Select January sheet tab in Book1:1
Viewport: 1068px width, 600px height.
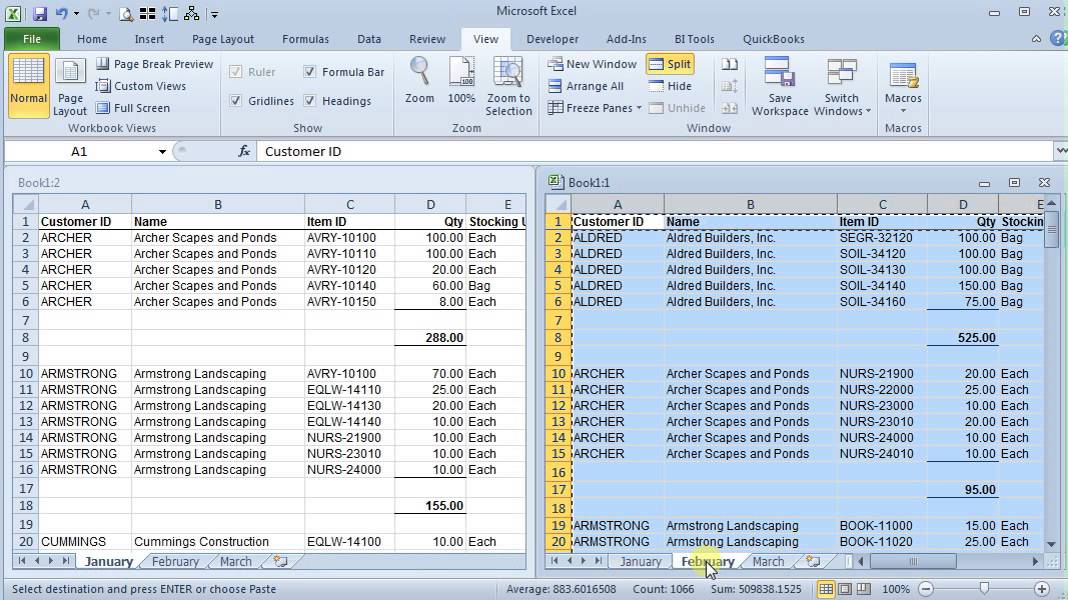click(640, 561)
